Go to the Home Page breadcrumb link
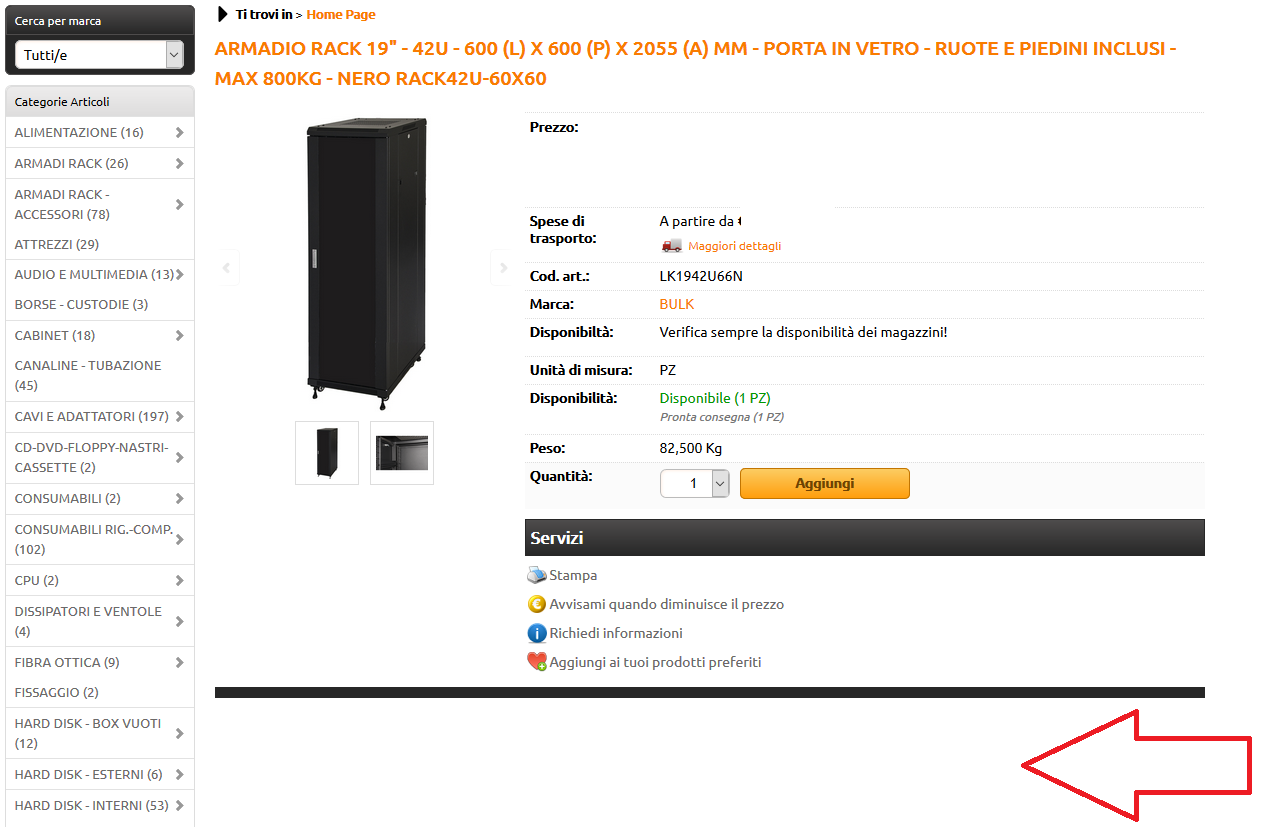Viewport: 1283px width, 827px height. tap(341, 14)
